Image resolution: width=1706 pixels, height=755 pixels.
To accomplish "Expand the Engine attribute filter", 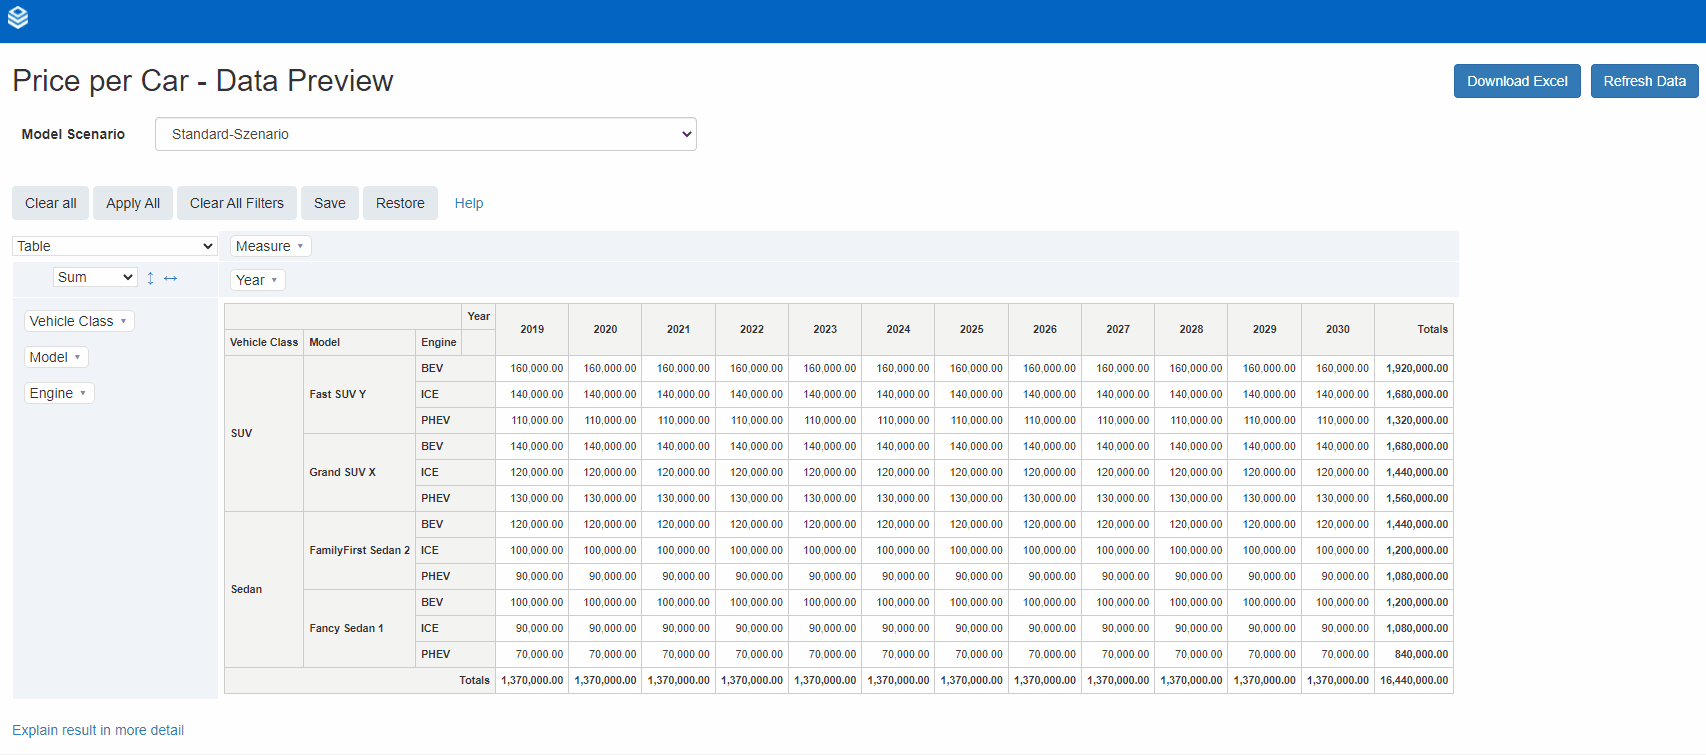I will click(x=83, y=393).
